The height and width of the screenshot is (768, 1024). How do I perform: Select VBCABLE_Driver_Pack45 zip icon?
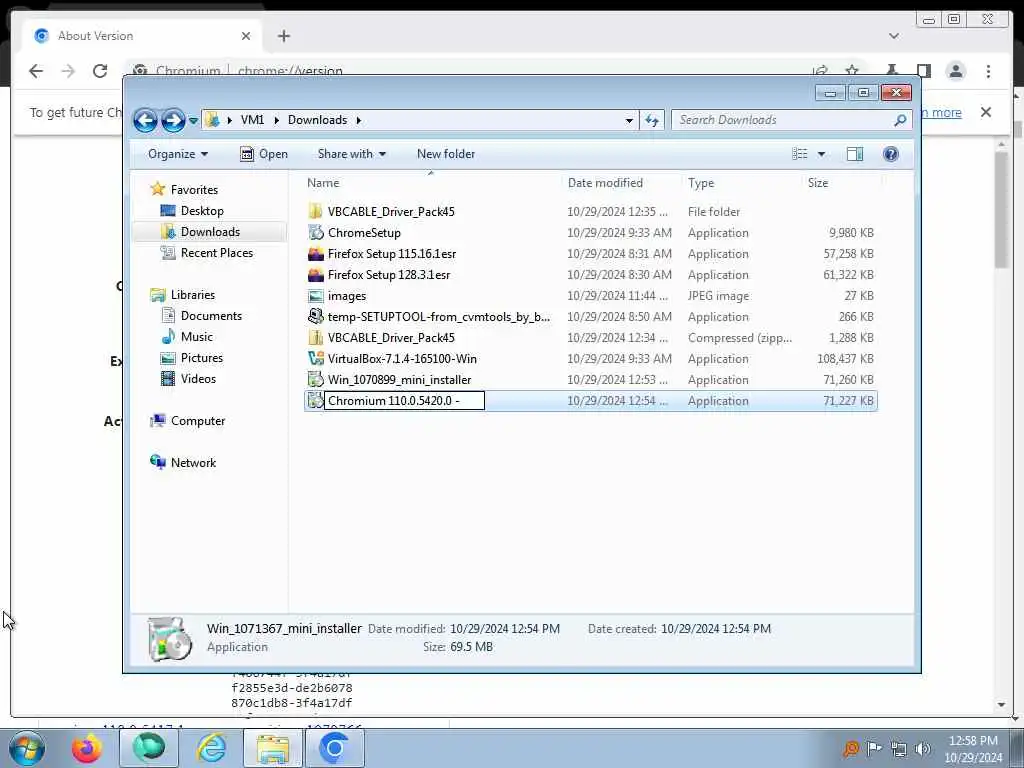coord(315,338)
